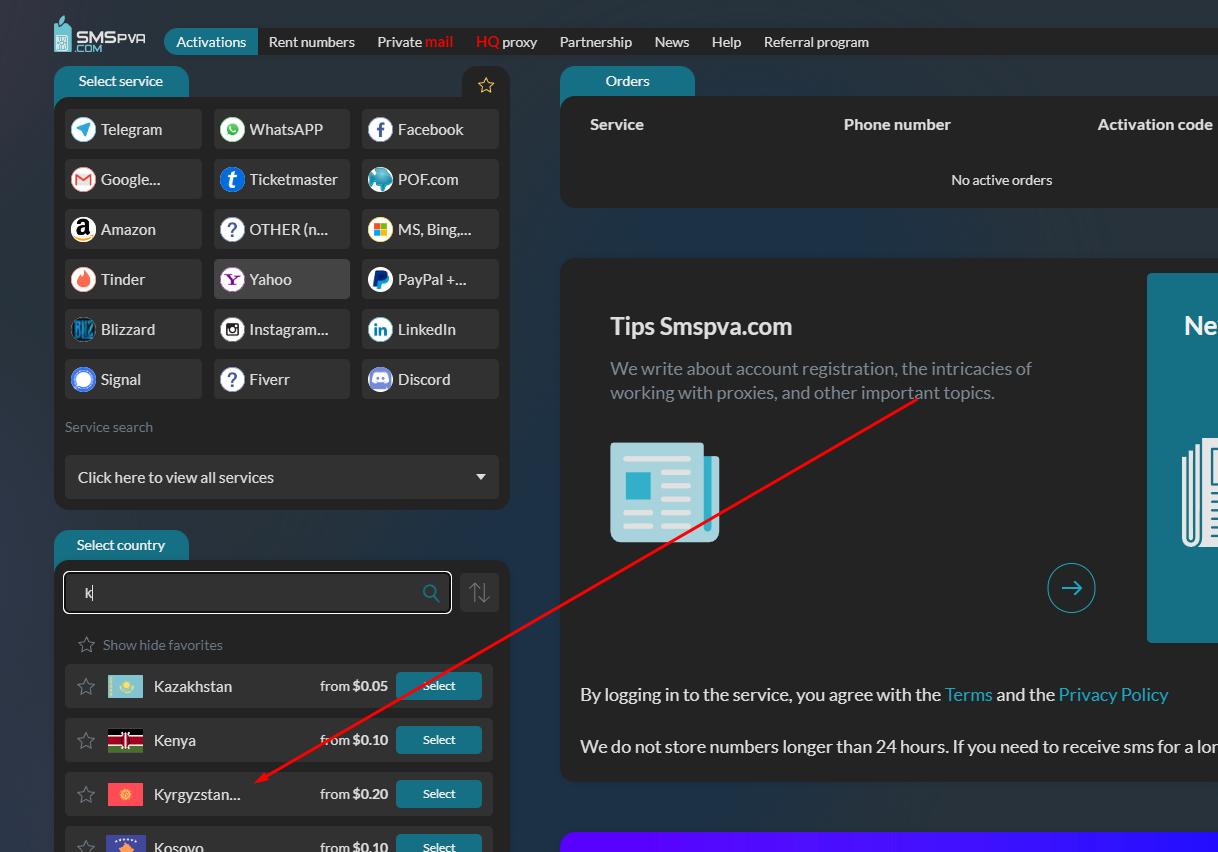Toggle Show hide favorites
The width and height of the screenshot is (1218, 852).
[x=150, y=645]
